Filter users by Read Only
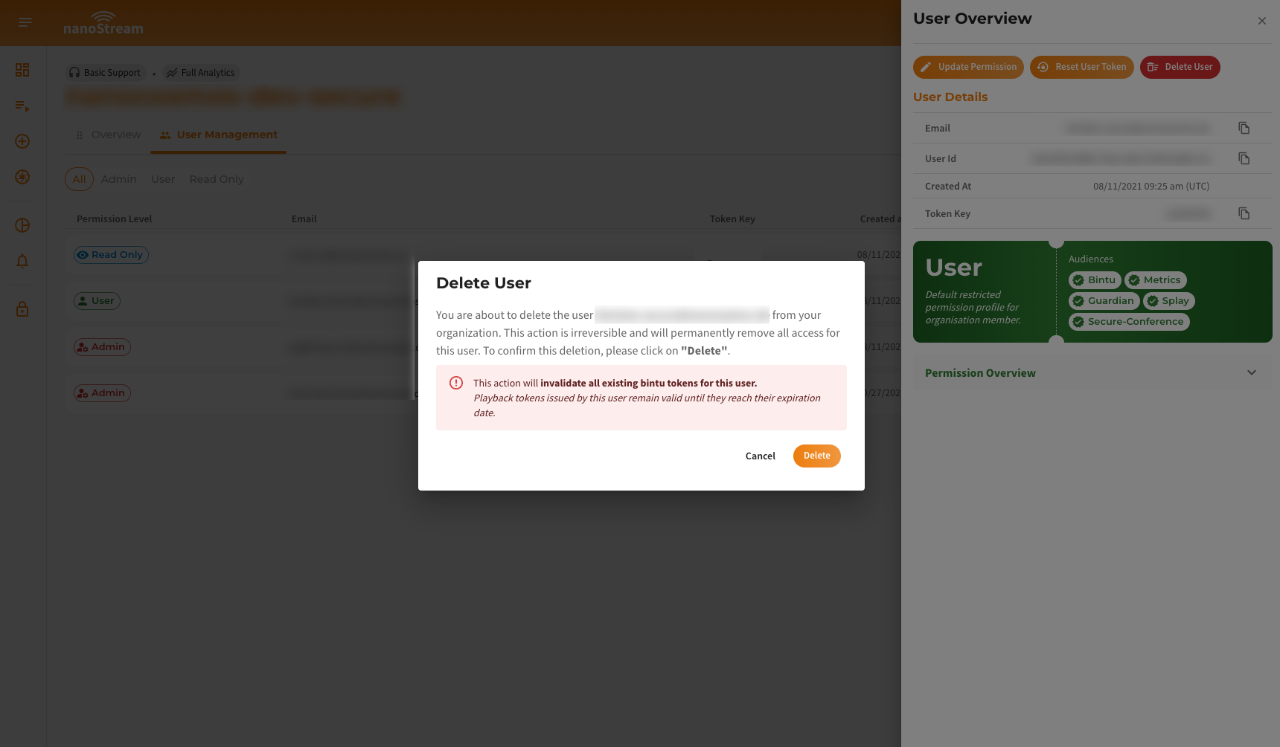The image size is (1280, 747). pos(217,179)
